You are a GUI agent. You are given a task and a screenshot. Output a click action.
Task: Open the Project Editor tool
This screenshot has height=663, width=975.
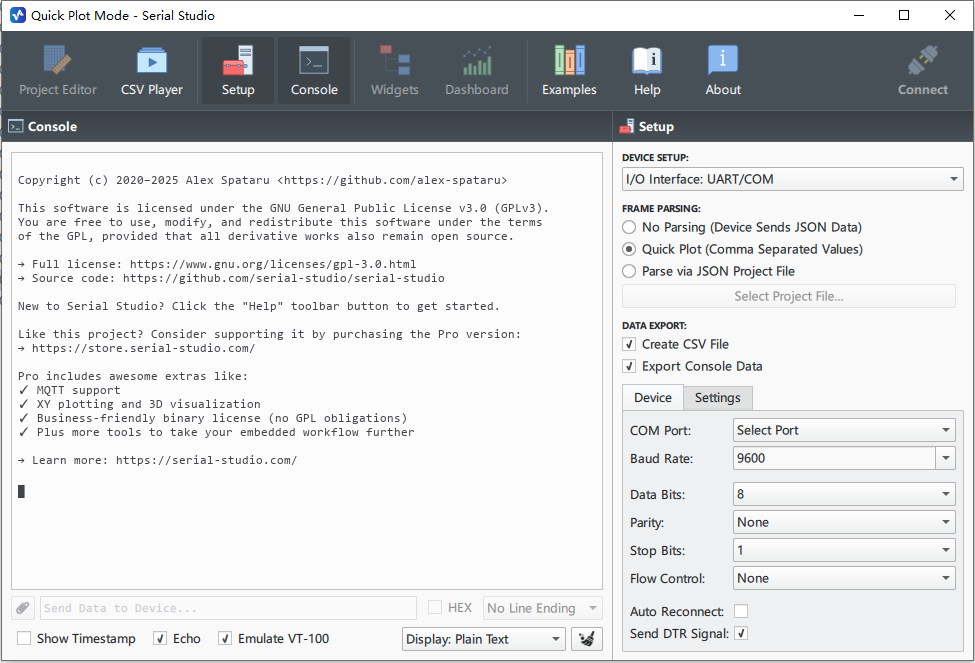[x=58, y=71]
